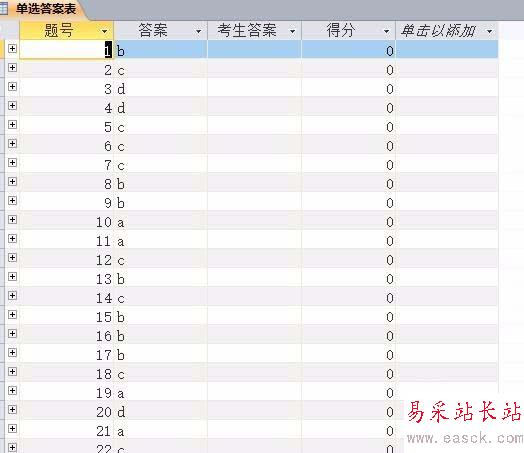
Task: Expand the subdatasheet for row 4
Action: pos(12,106)
